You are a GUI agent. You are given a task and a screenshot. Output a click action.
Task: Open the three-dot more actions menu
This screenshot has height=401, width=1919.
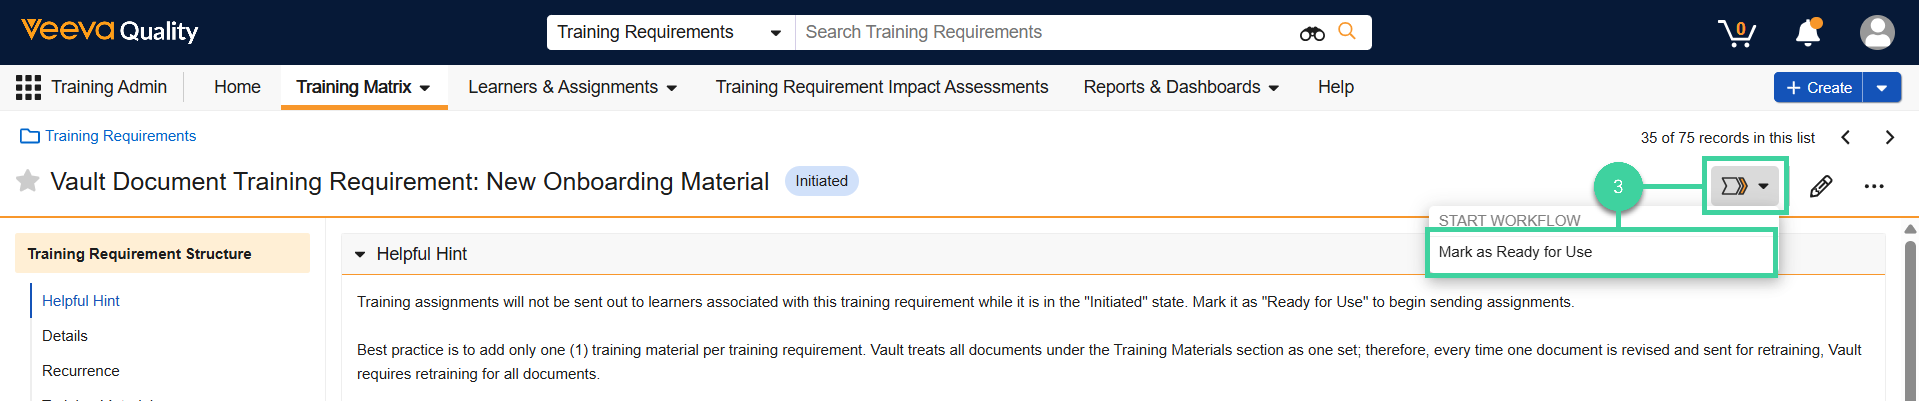[x=1873, y=186]
